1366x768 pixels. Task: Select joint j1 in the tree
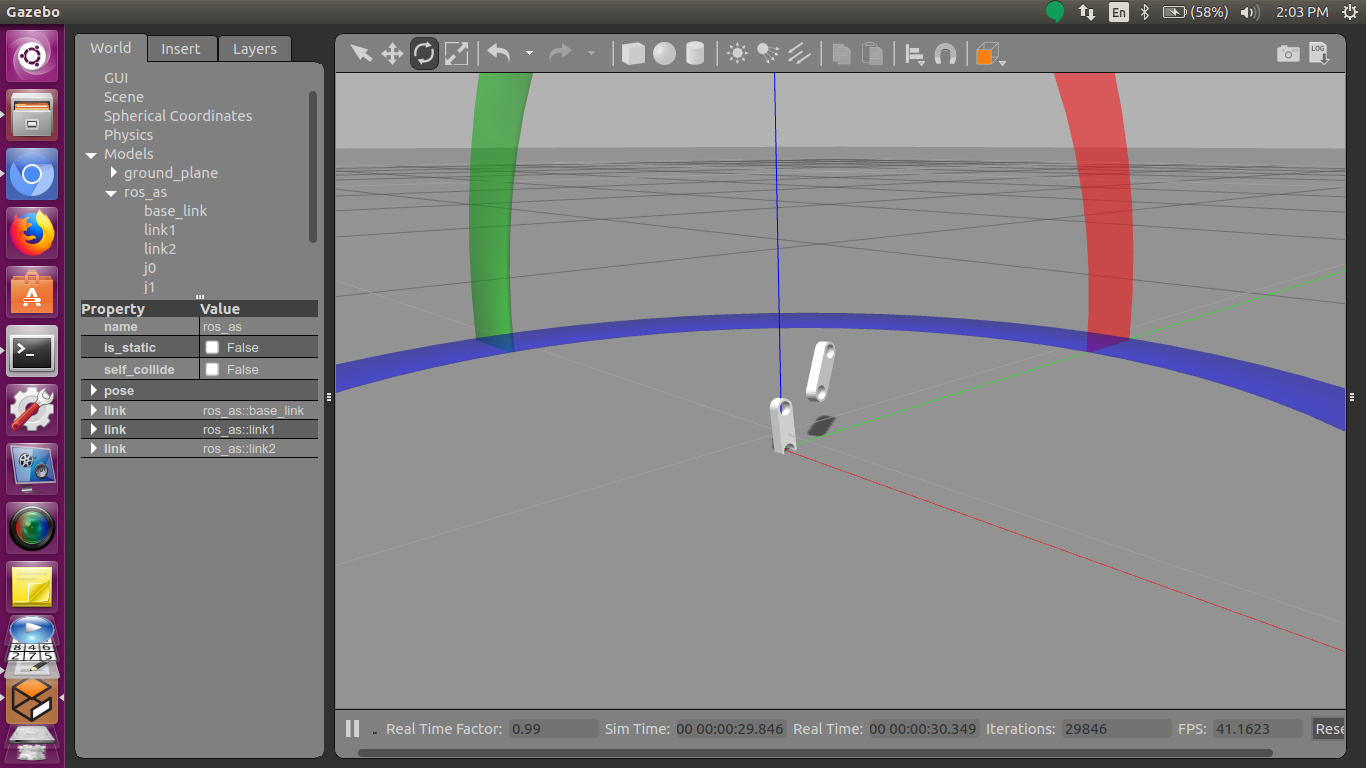(150, 287)
